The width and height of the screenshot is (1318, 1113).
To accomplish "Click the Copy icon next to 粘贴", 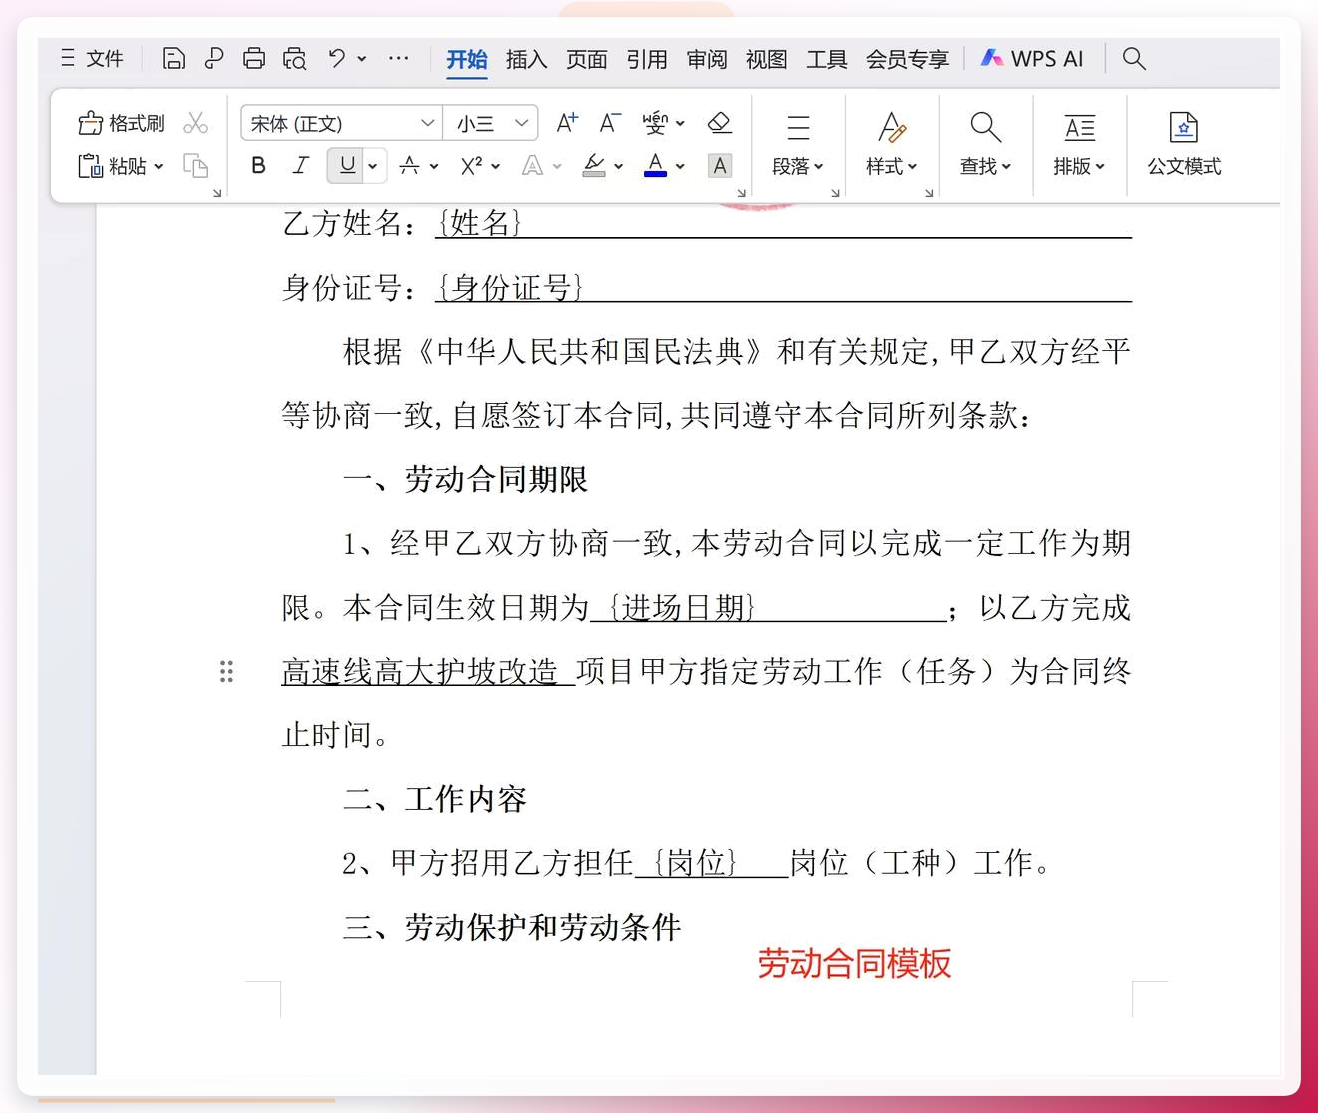I will (x=196, y=166).
